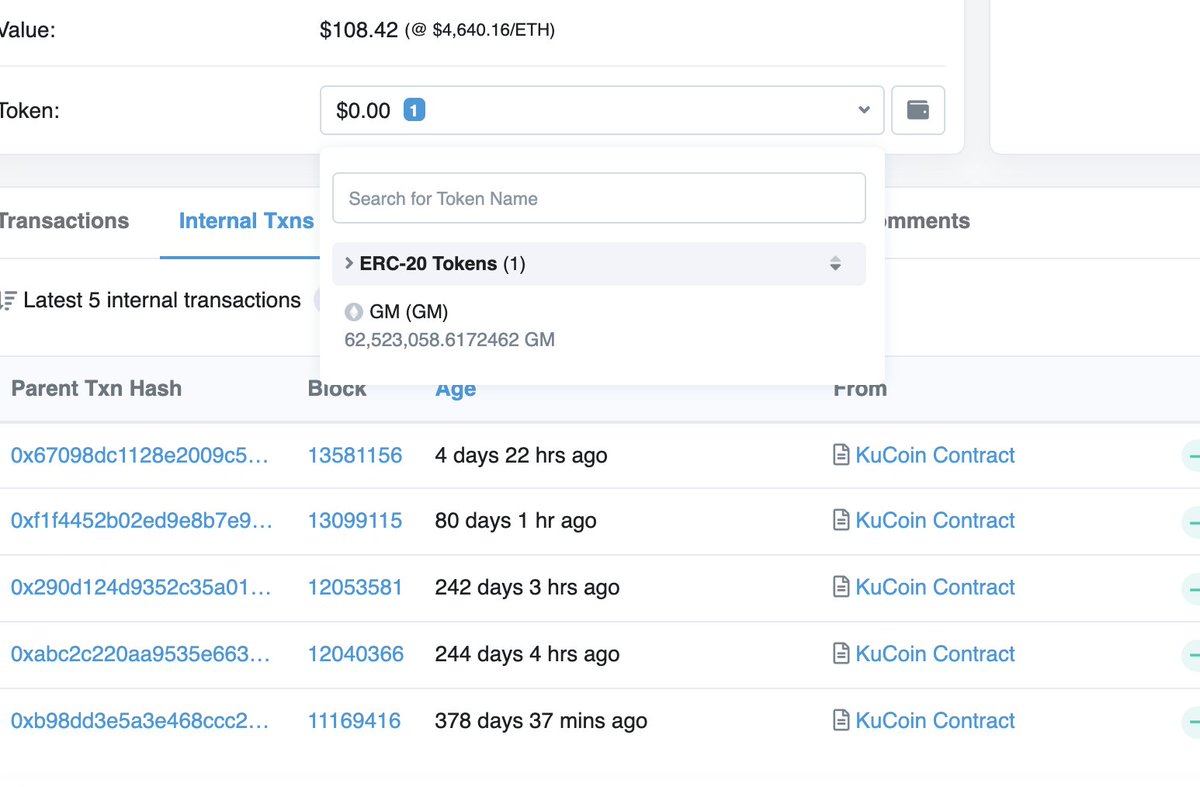The height and width of the screenshot is (787, 1200).
Task: Open the wallet token holdings button
Action: 917,110
